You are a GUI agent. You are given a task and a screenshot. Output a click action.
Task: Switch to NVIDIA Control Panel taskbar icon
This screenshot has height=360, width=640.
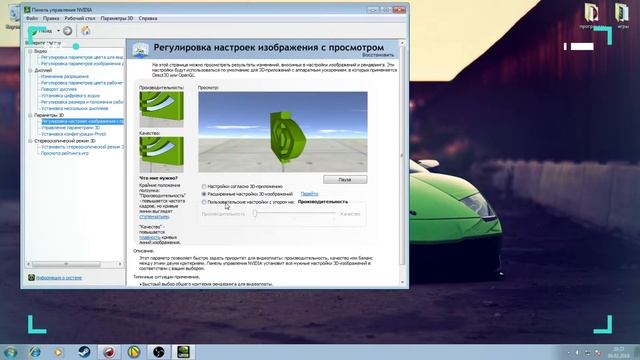click(183, 351)
